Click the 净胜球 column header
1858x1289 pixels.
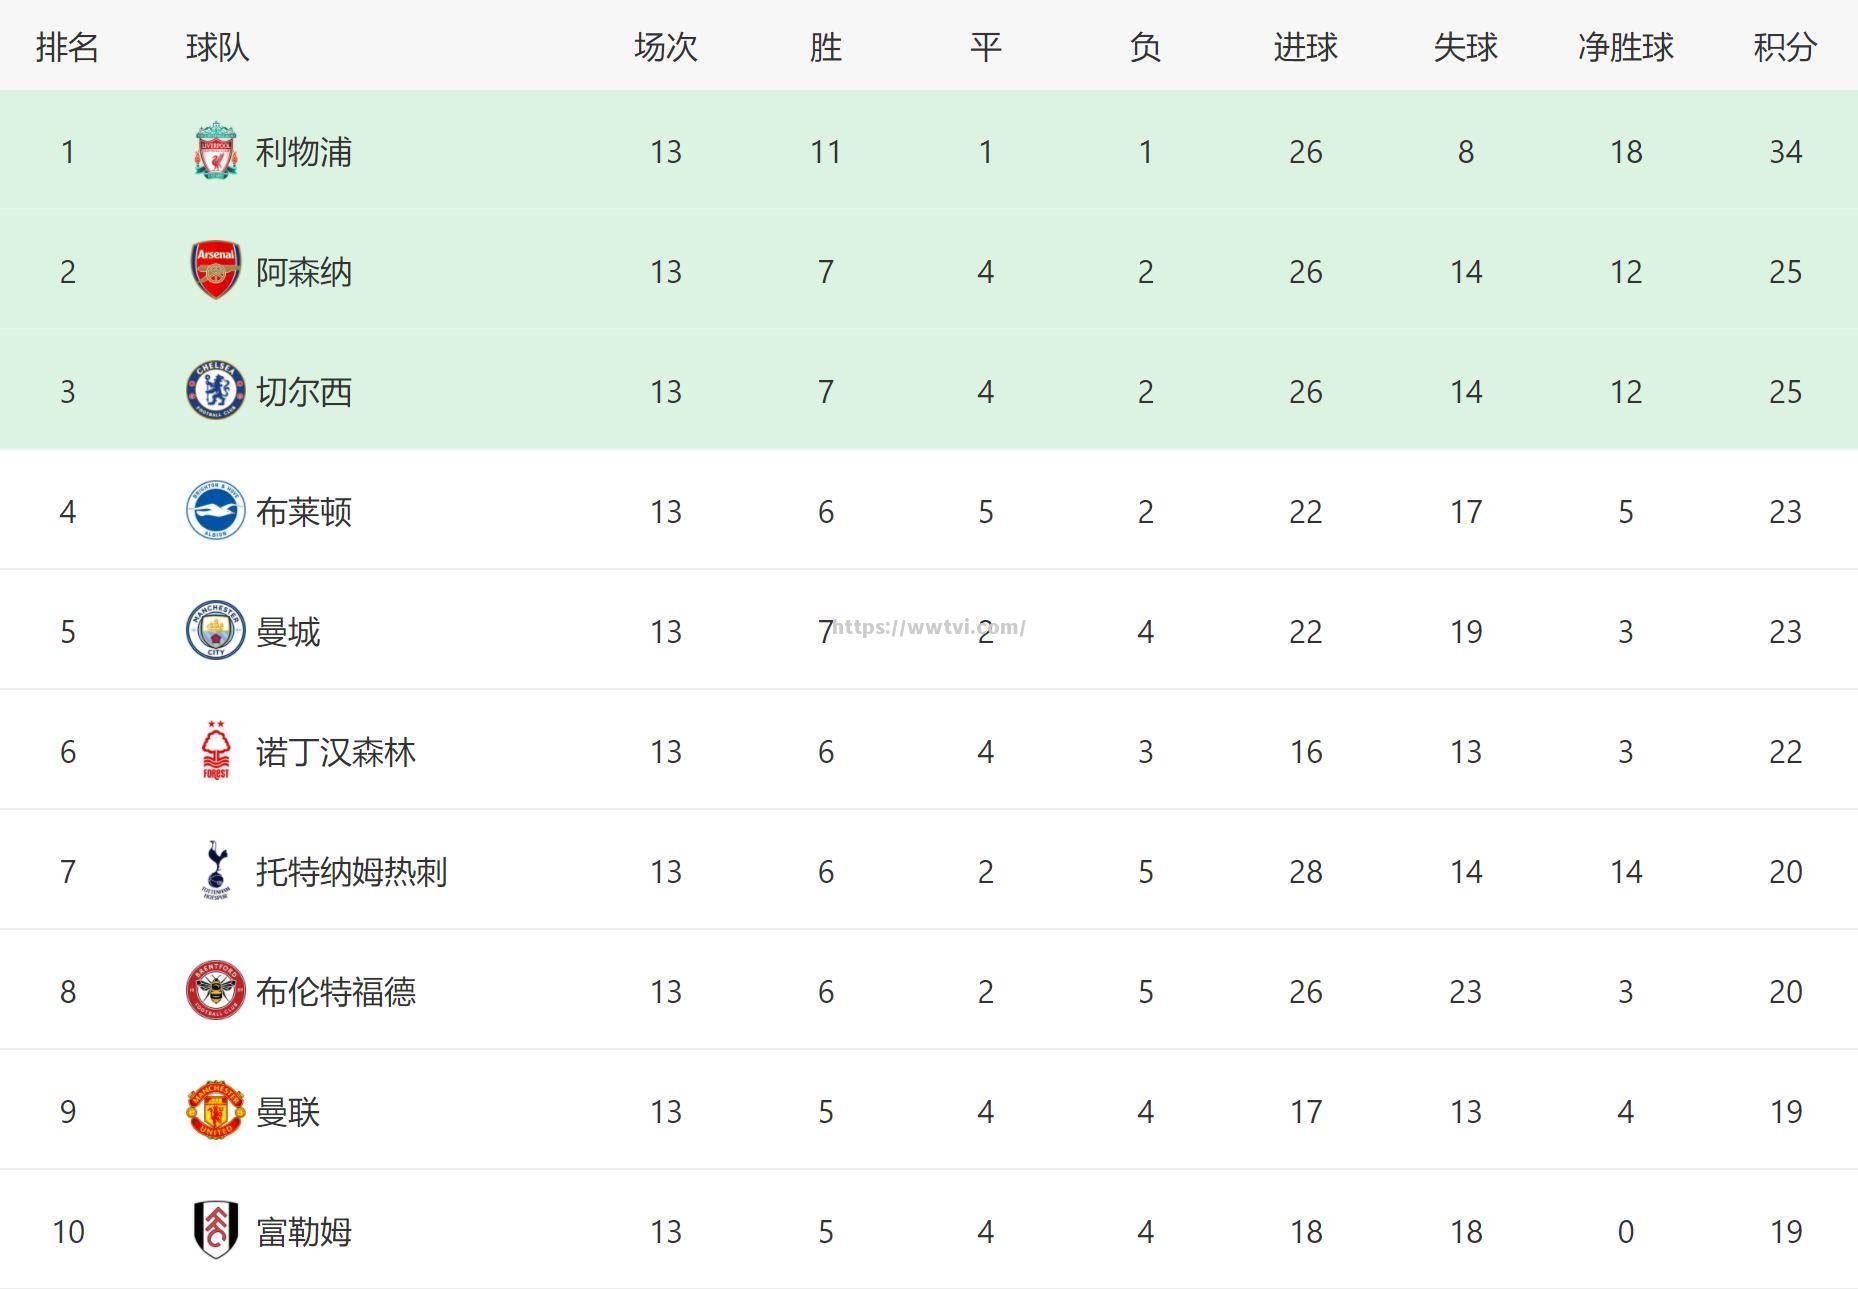pos(1625,47)
